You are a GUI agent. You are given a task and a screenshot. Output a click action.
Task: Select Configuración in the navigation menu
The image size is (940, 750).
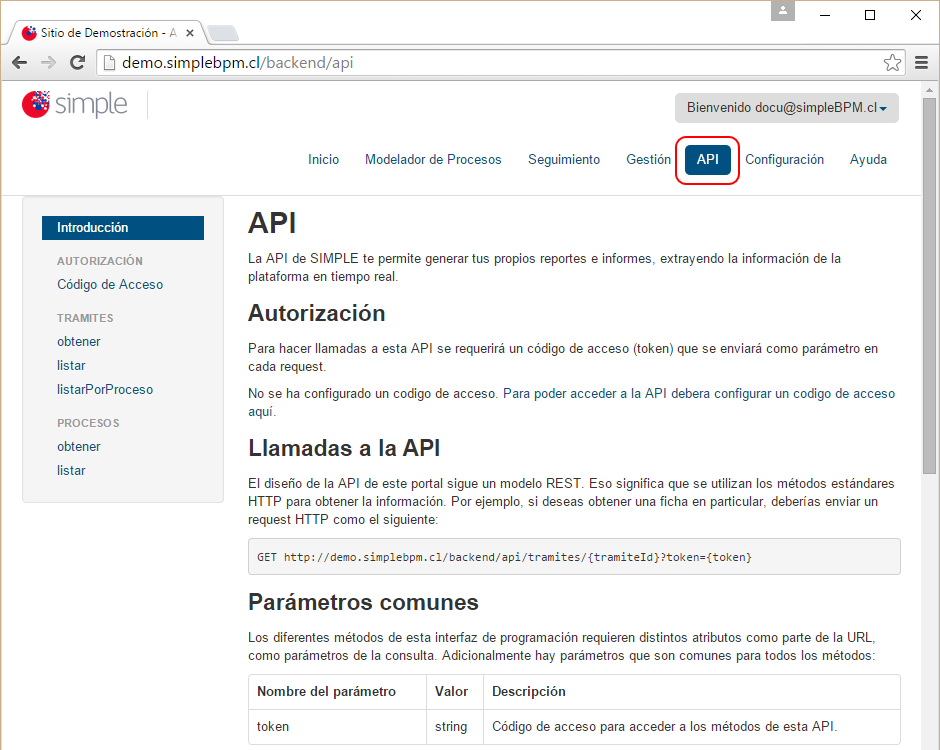pyautogui.click(x=785, y=159)
